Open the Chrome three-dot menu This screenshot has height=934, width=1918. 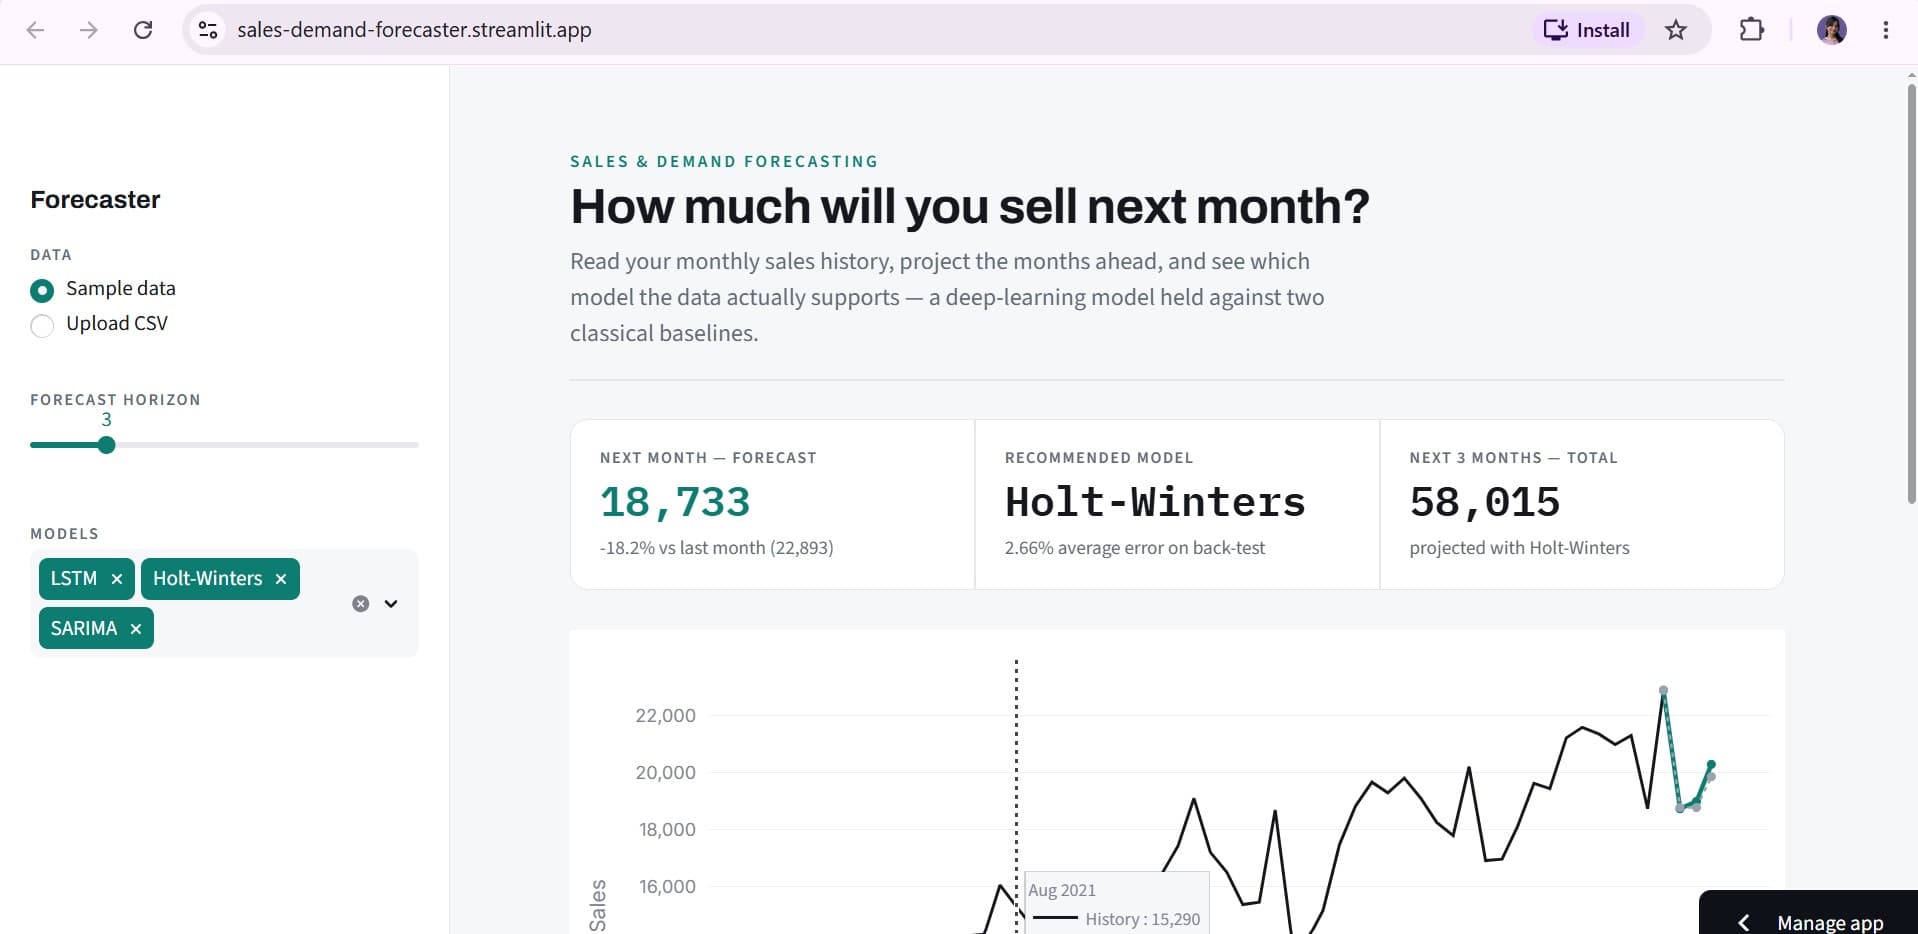1885,30
